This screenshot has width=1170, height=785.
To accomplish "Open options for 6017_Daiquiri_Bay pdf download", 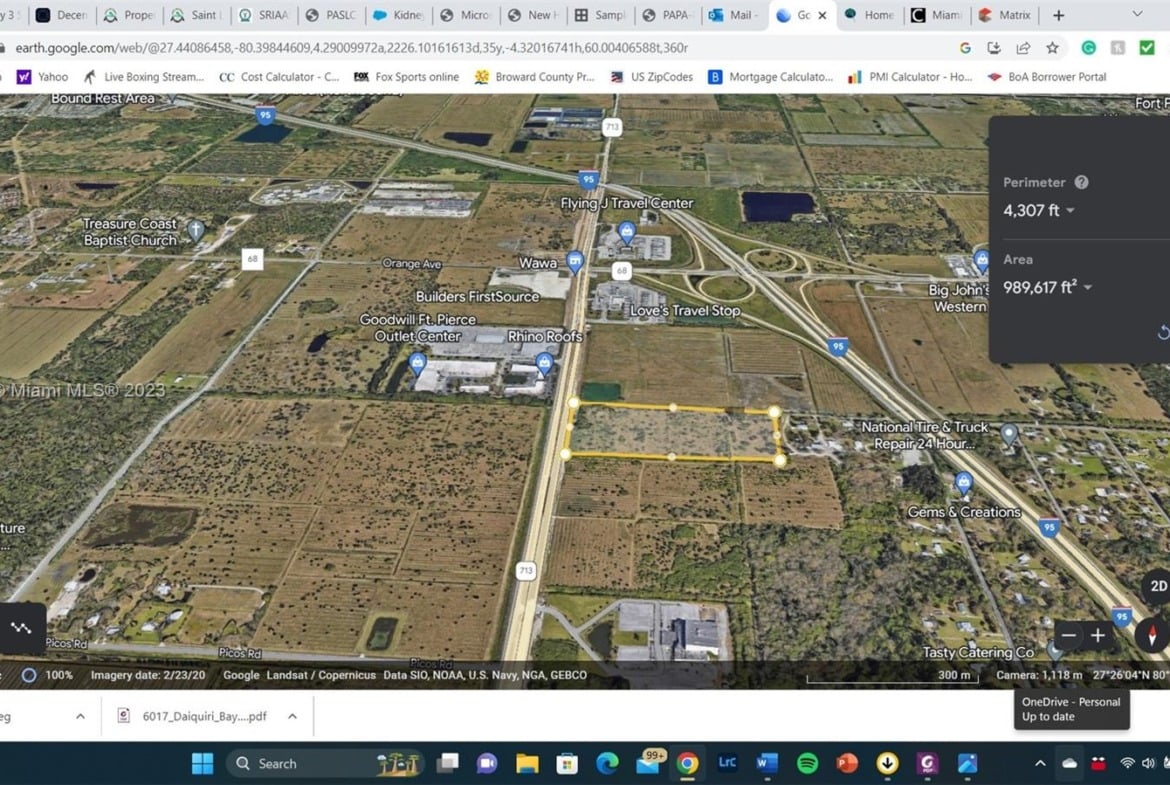I will pyautogui.click(x=292, y=716).
